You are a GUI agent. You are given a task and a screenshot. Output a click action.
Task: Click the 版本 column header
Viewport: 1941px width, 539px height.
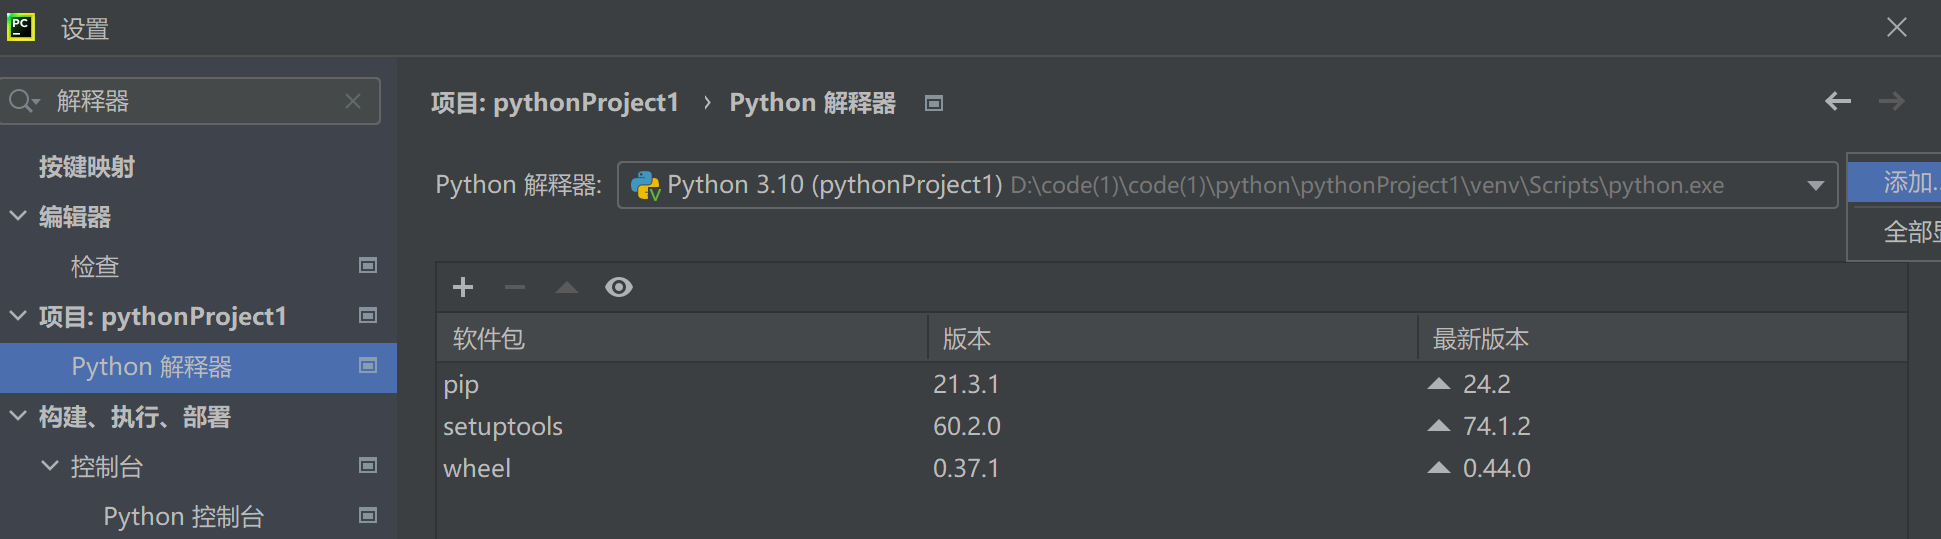[1172, 339]
